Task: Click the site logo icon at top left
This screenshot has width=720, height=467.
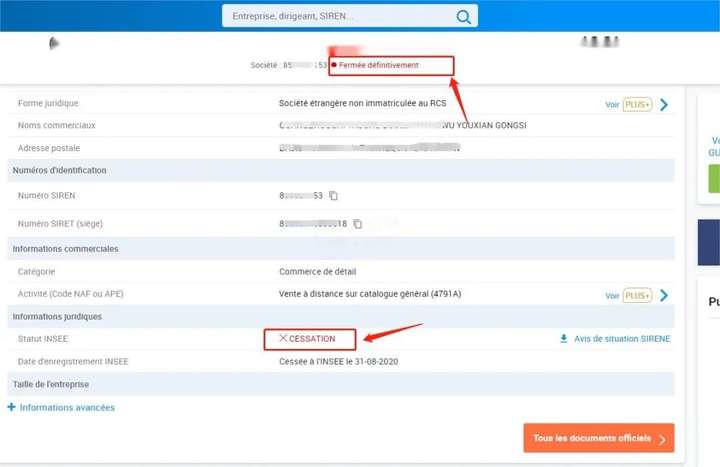Action: pyautogui.click(x=54, y=43)
